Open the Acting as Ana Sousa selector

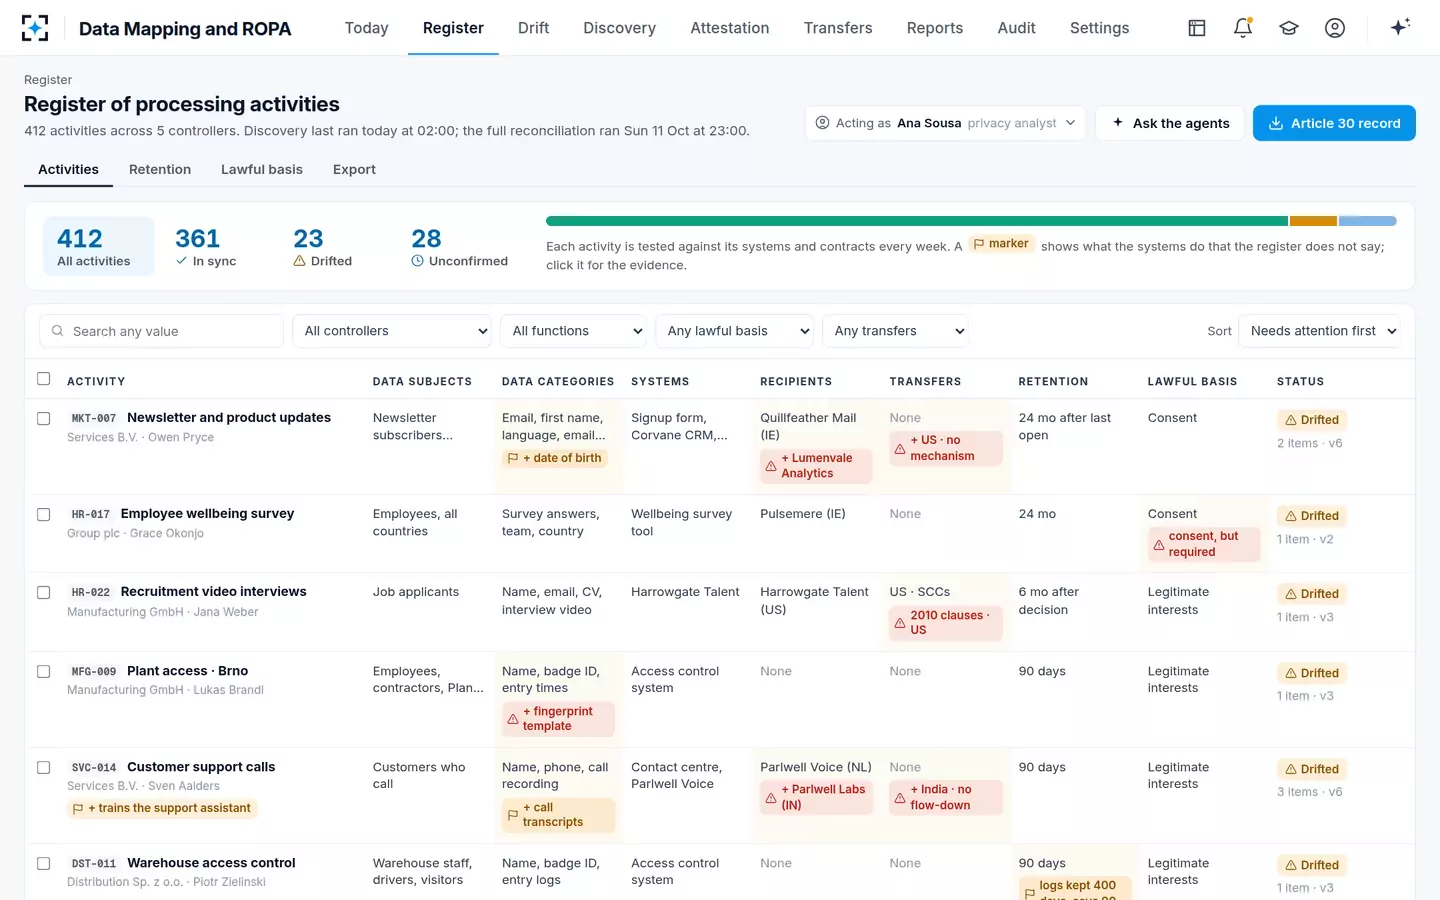click(x=945, y=123)
